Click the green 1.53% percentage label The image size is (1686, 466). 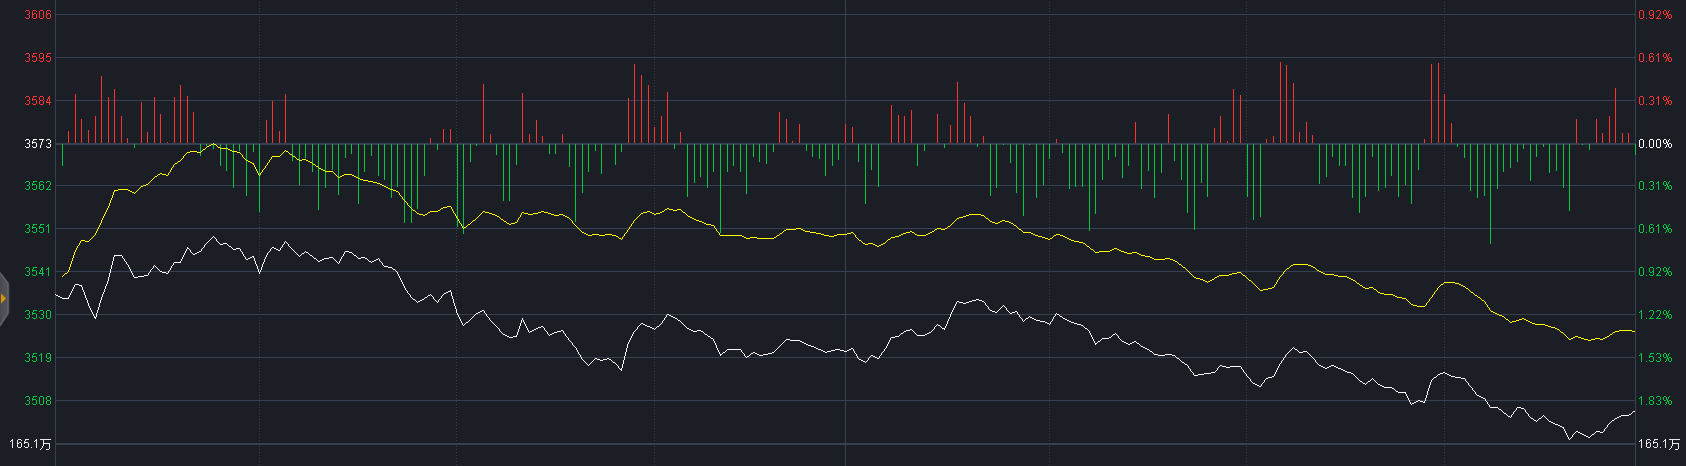pyautogui.click(x=1655, y=358)
